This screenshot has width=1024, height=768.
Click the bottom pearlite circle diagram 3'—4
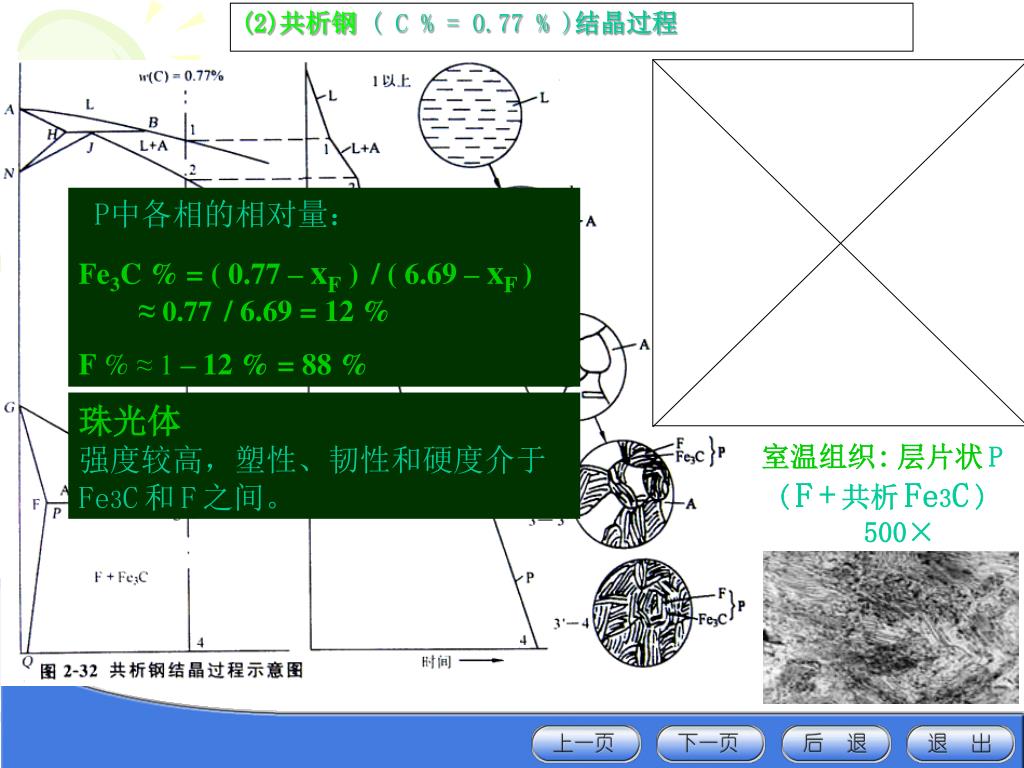(644, 612)
